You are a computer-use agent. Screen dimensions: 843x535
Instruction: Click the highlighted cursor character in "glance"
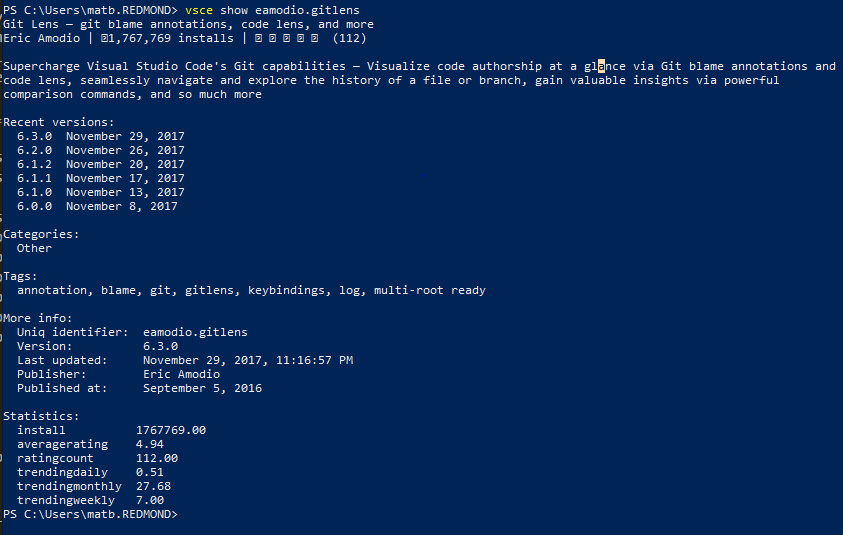(x=601, y=66)
